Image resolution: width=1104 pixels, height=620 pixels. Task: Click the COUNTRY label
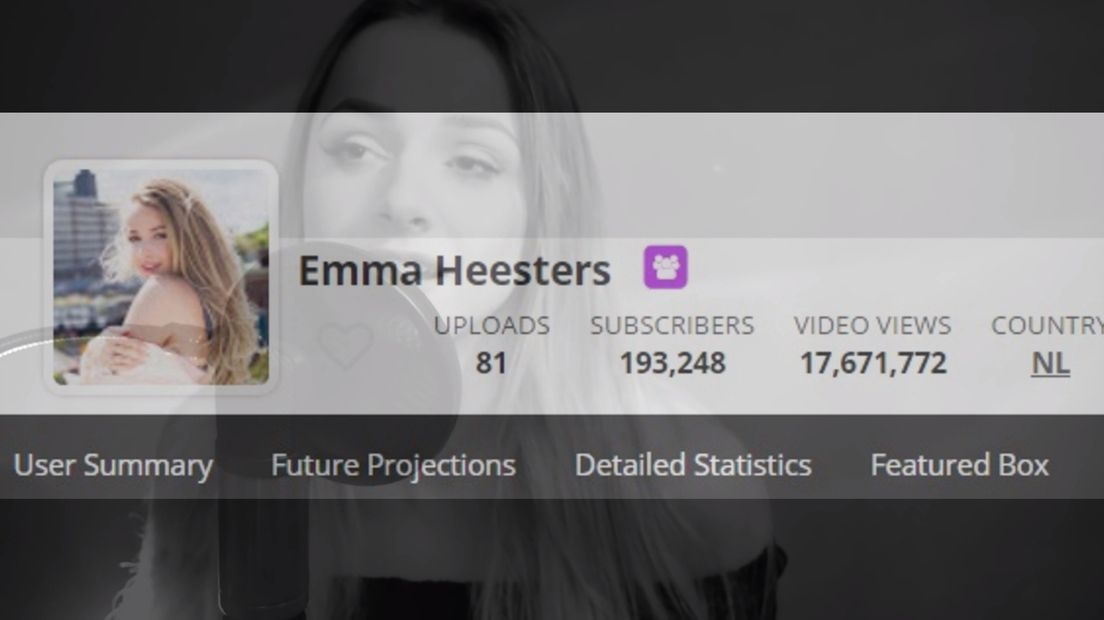1048,325
